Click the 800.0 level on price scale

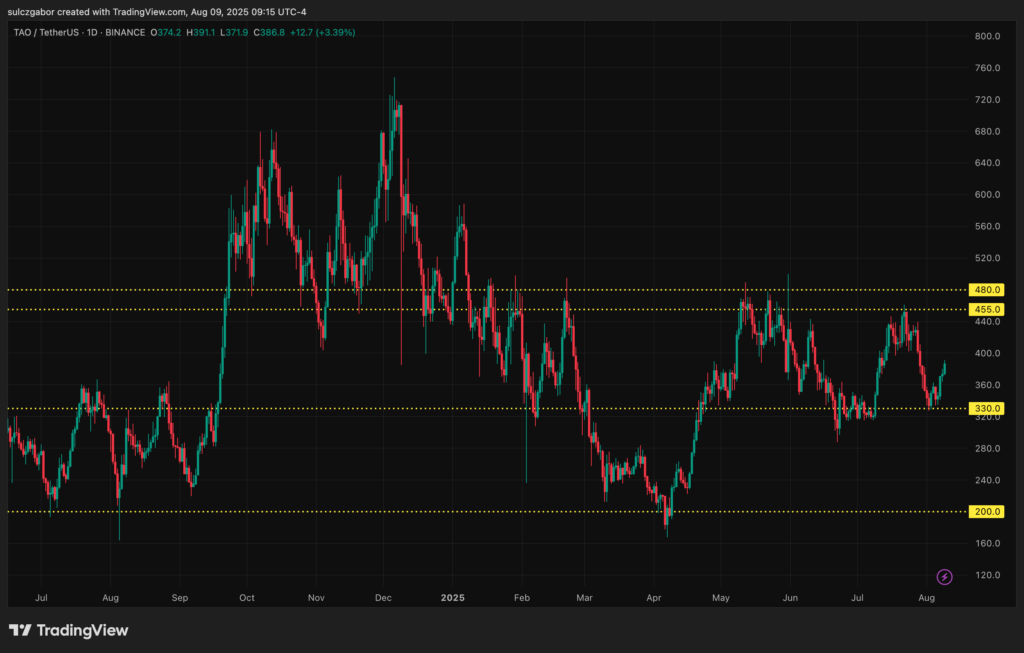pyautogui.click(x=987, y=36)
